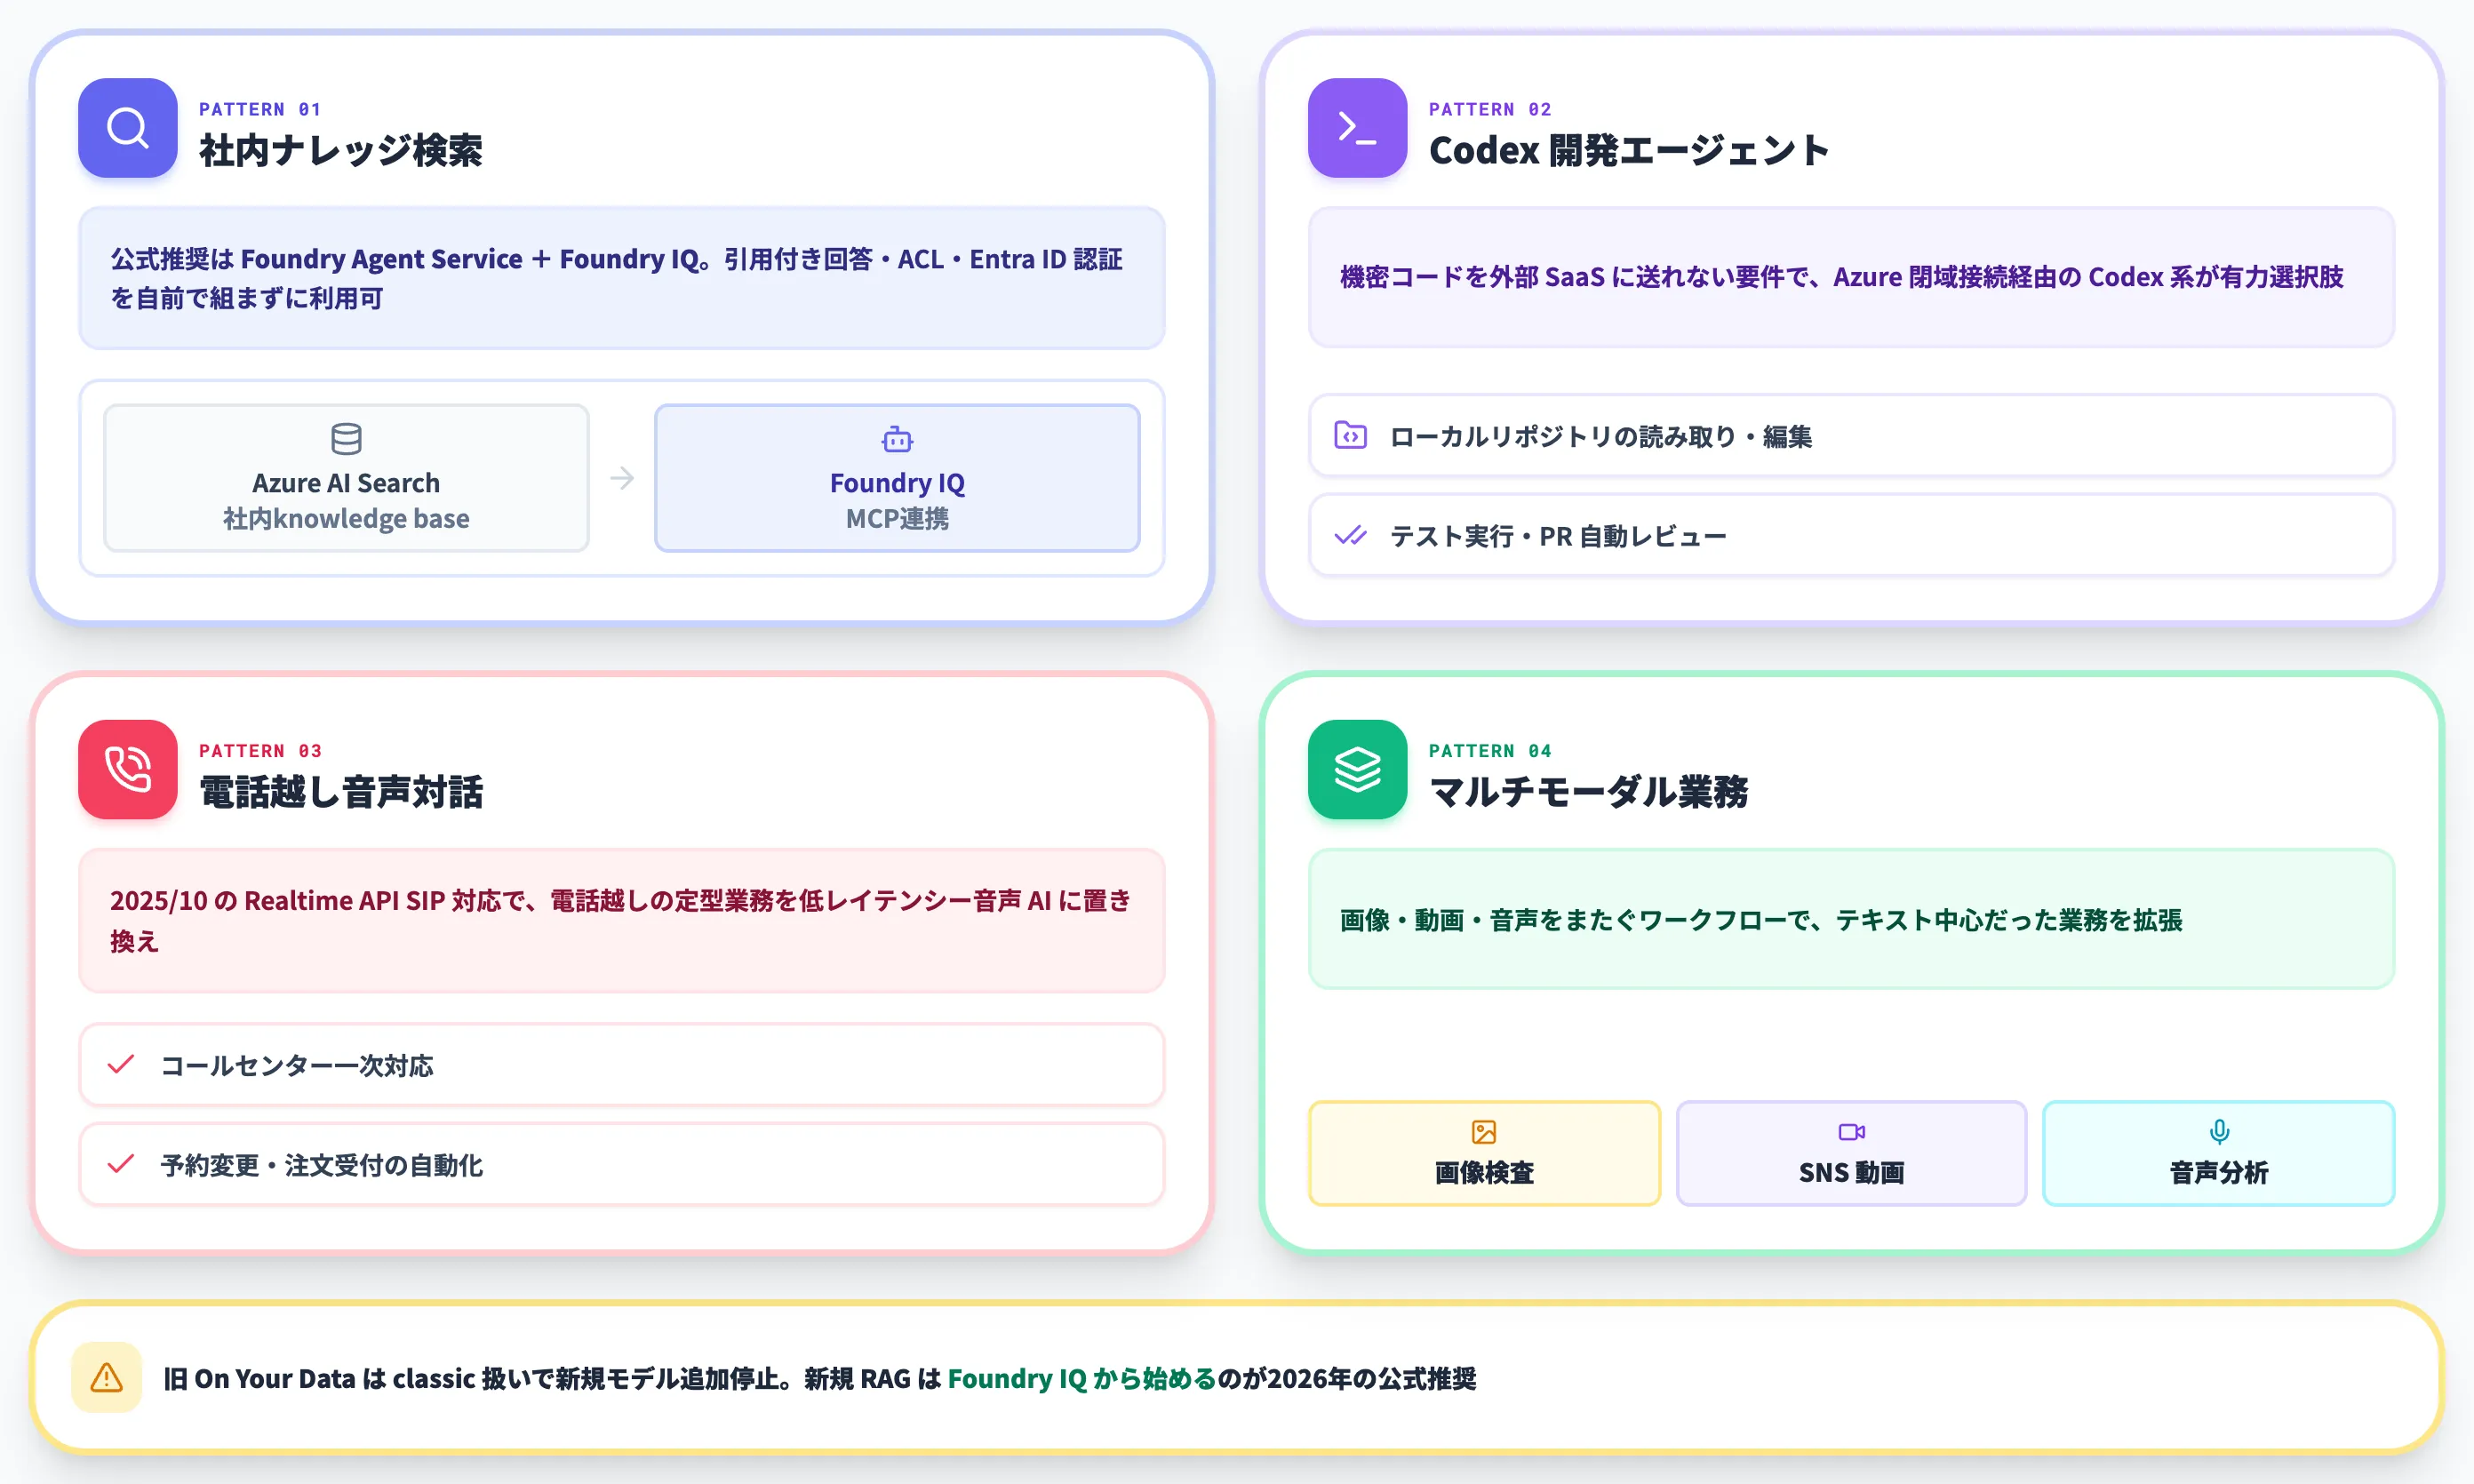Click the magnifier search icon for Pattern 01
The height and width of the screenshot is (1484, 2474).
pos(128,128)
